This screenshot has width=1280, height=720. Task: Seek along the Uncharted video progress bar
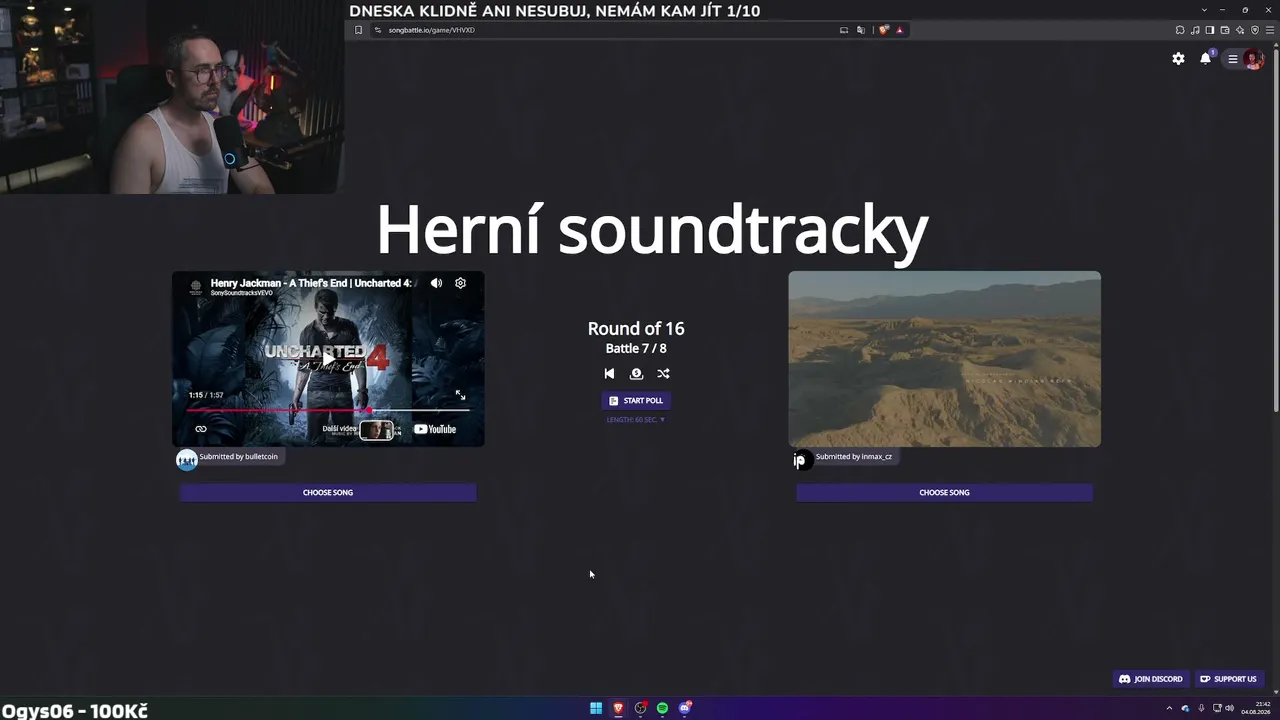pos(328,410)
